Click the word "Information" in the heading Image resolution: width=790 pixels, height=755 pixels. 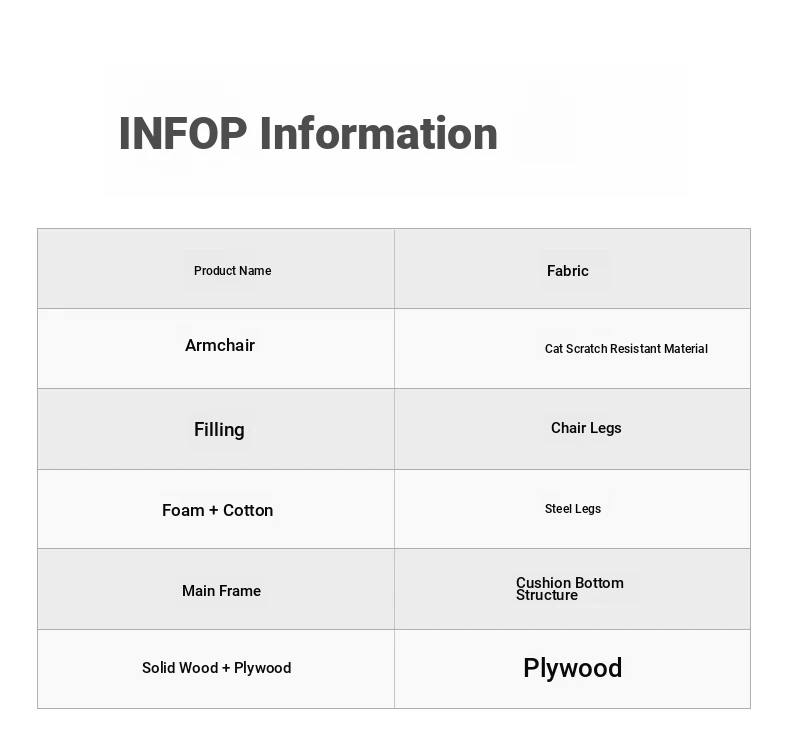378,134
